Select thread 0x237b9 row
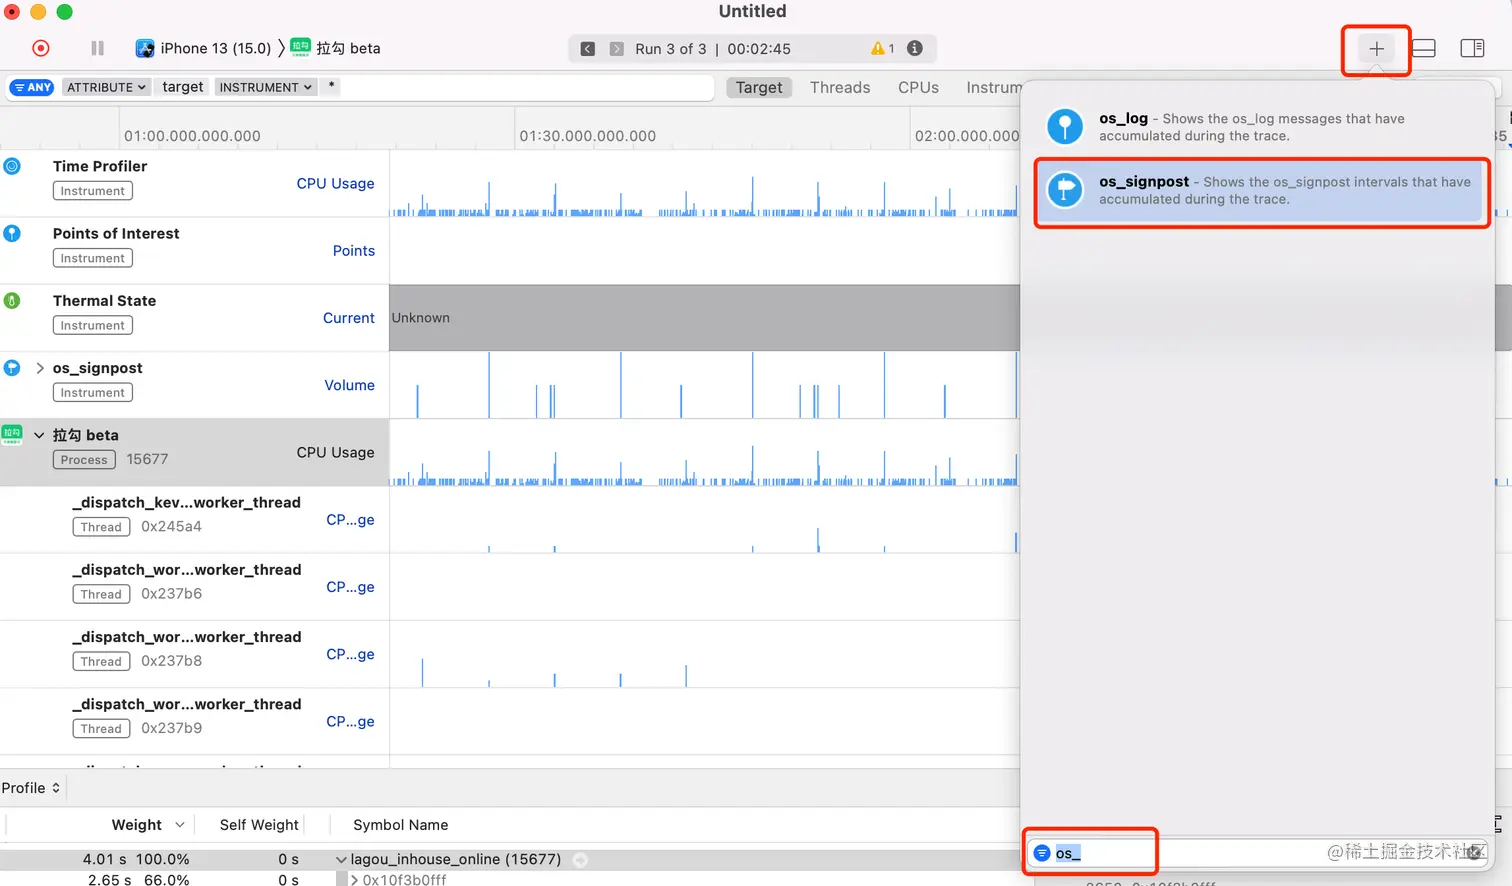 tap(194, 720)
